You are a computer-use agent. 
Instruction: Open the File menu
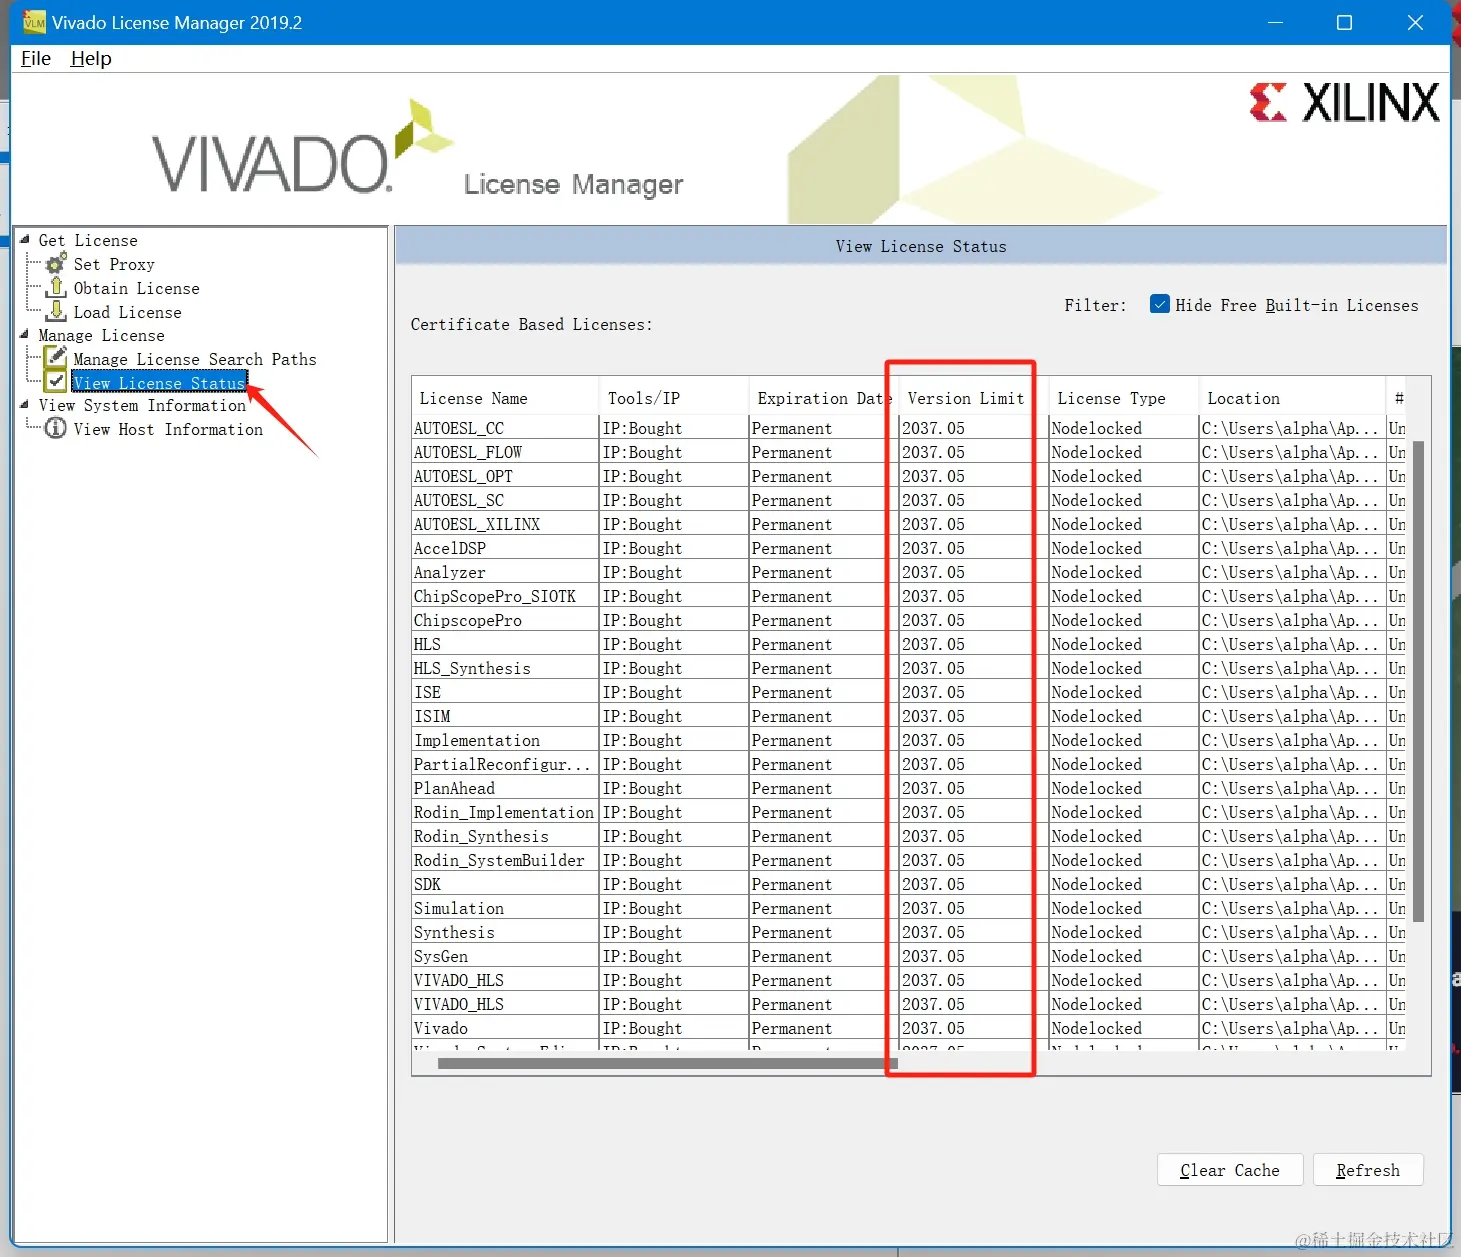(x=36, y=58)
